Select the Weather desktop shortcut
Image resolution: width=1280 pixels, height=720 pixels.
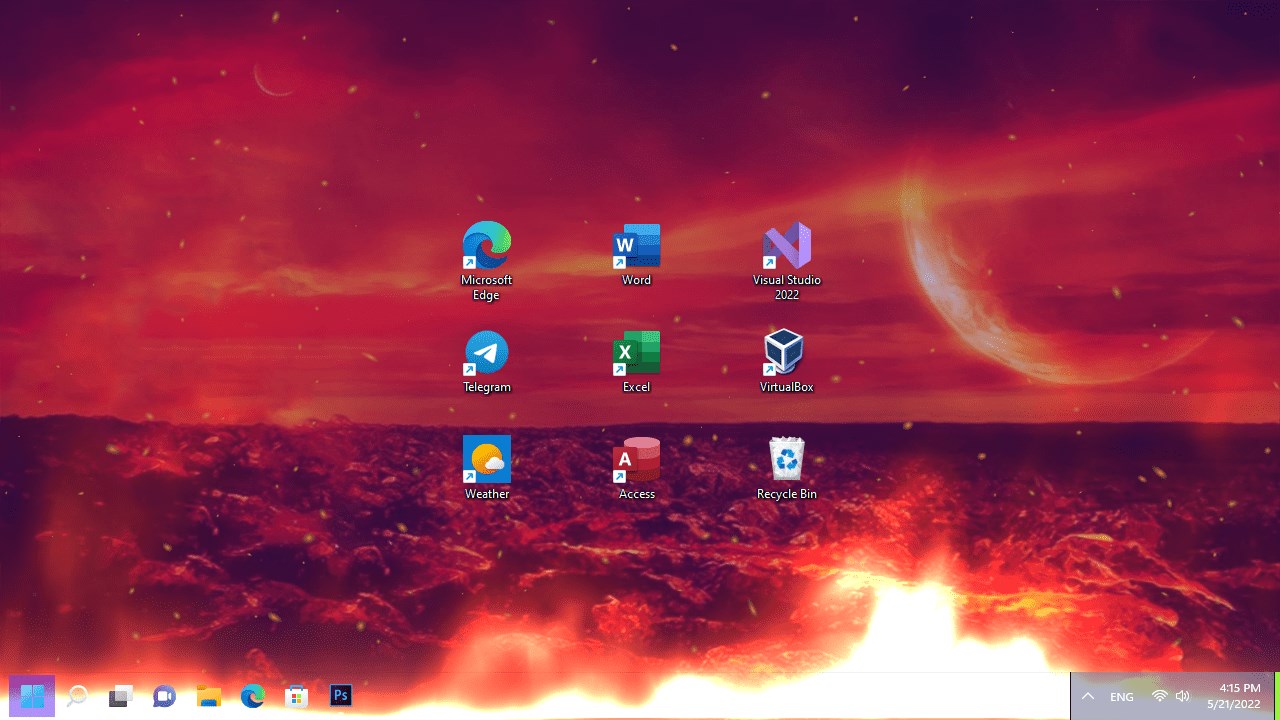[487, 468]
